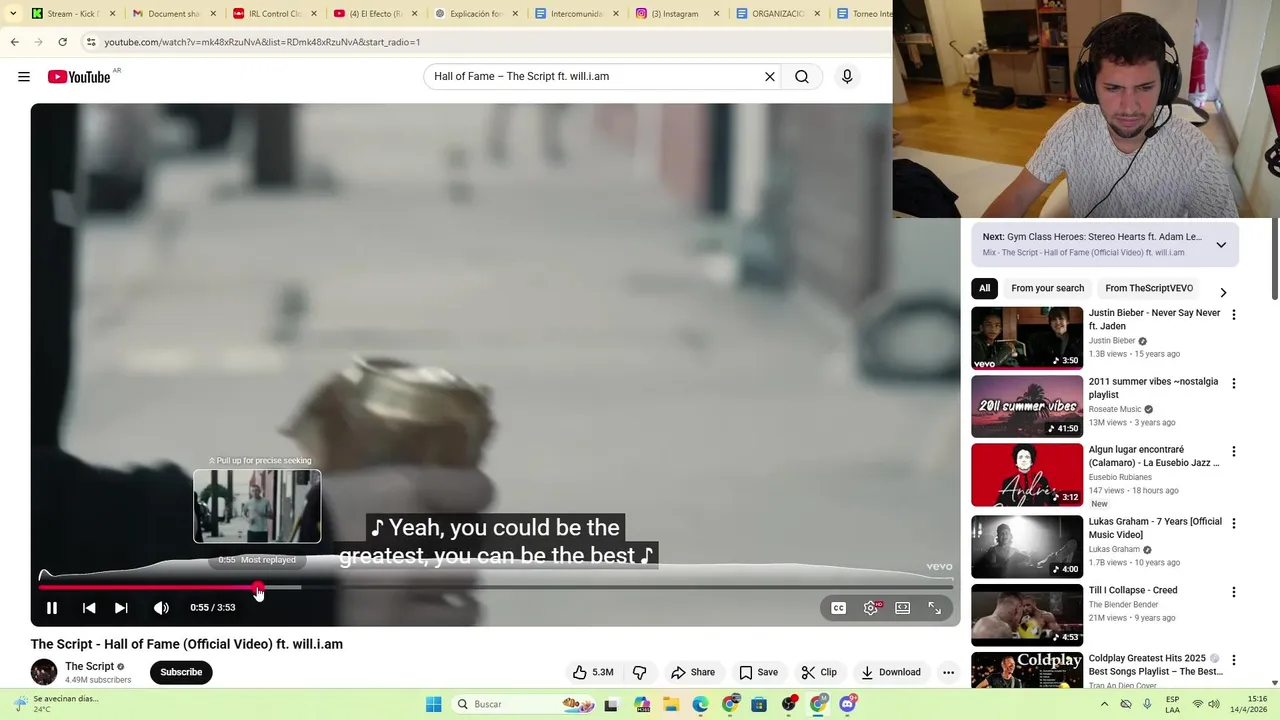Open Algun lugar encontraré Calamaro thumbnail
The width and height of the screenshot is (1280, 720).
tap(1027, 475)
